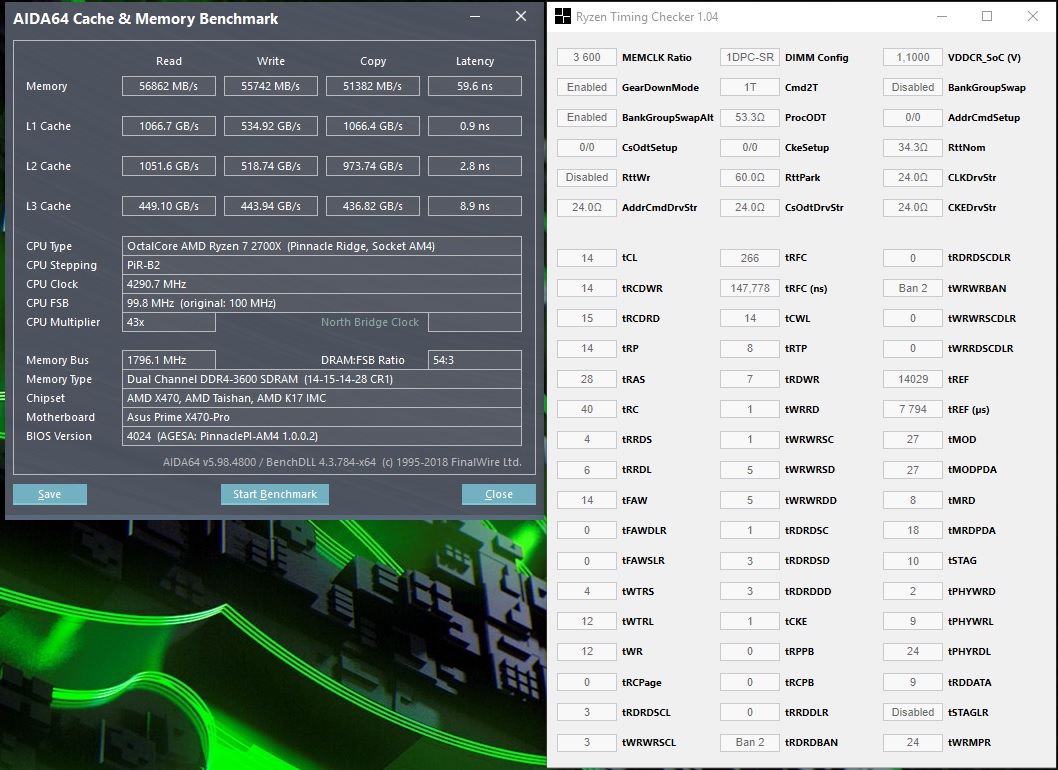1058x770 pixels.
Task: Click the RttNom 34.3Ω field
Action: click(x=912, y=147)
